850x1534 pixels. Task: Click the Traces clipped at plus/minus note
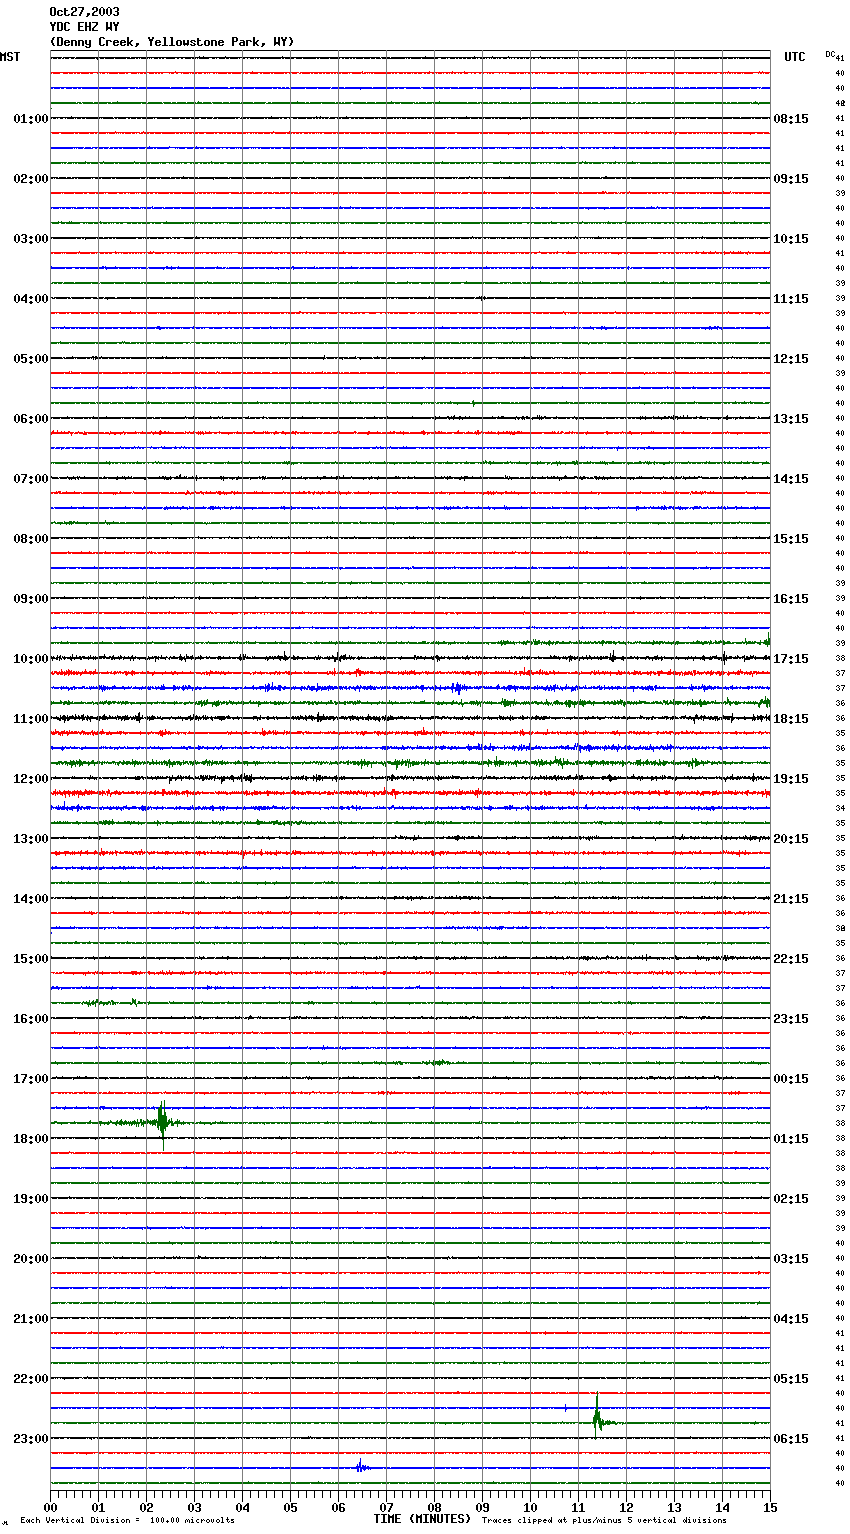pyautogui.click(x=604, y=1521)
